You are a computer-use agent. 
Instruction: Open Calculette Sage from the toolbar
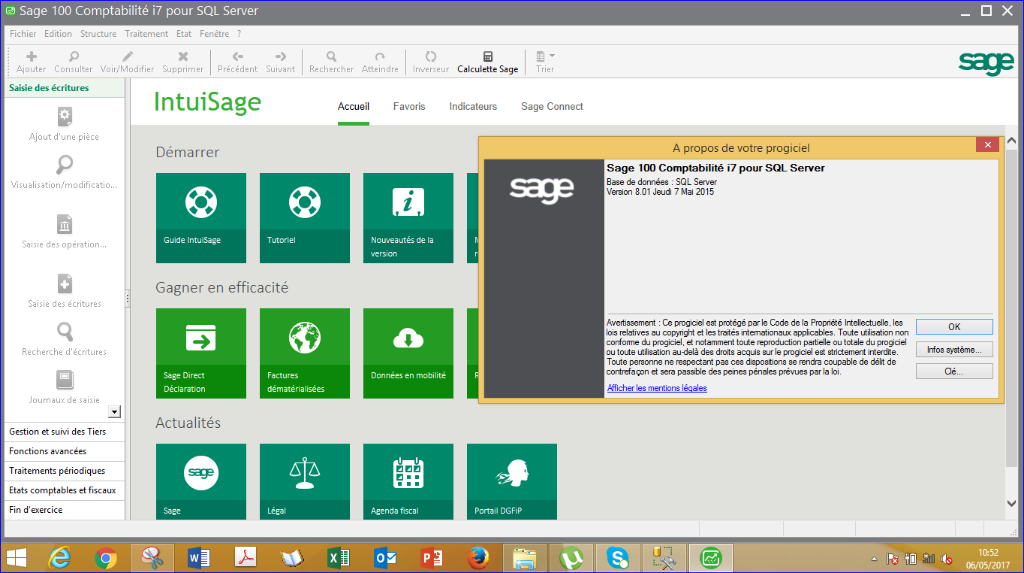tap(487, 62)
